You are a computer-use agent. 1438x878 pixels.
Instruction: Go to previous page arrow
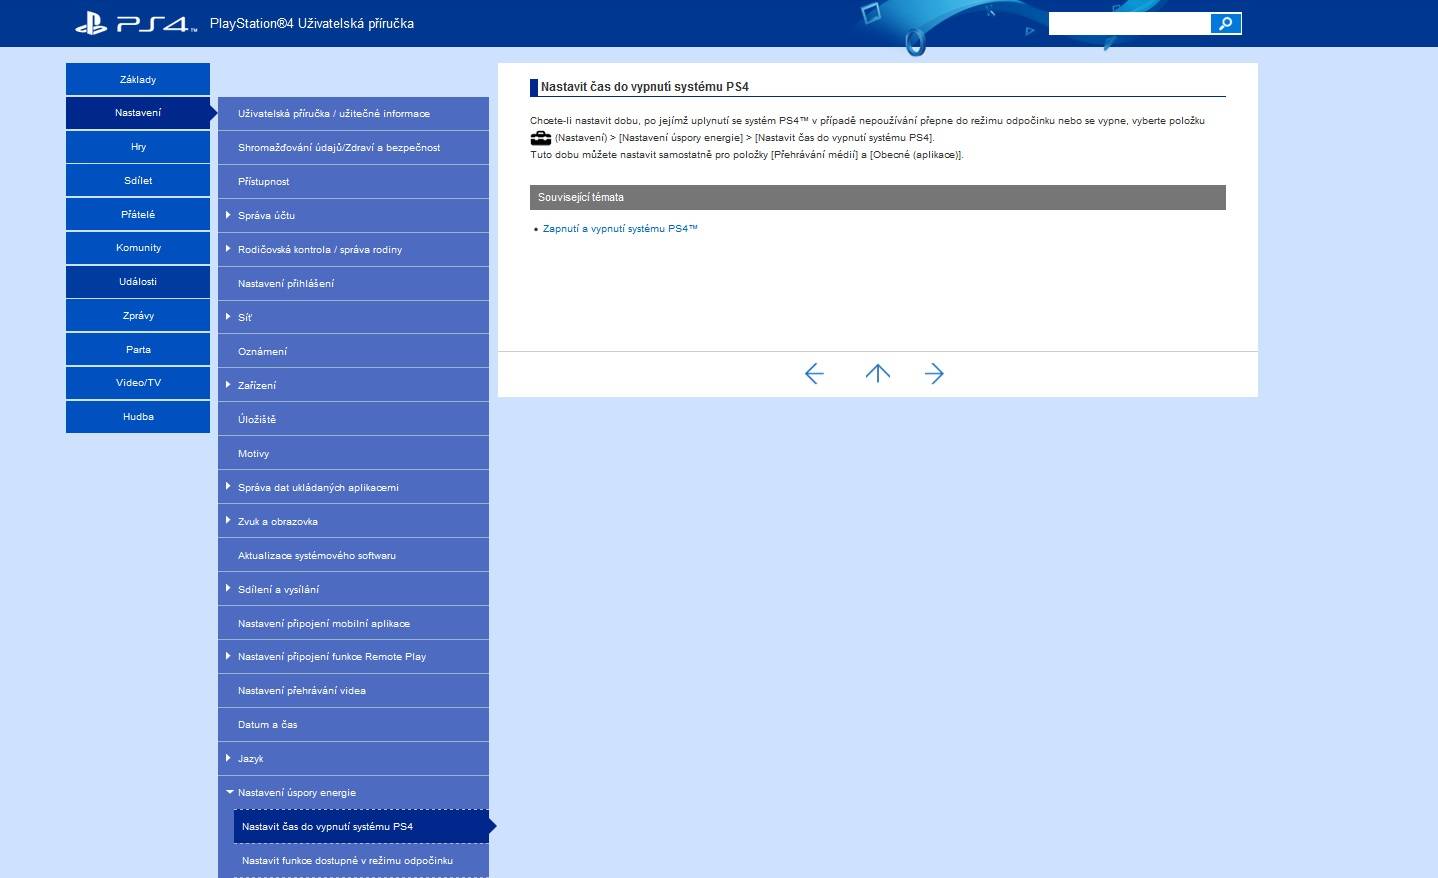[x=814, y=374]
